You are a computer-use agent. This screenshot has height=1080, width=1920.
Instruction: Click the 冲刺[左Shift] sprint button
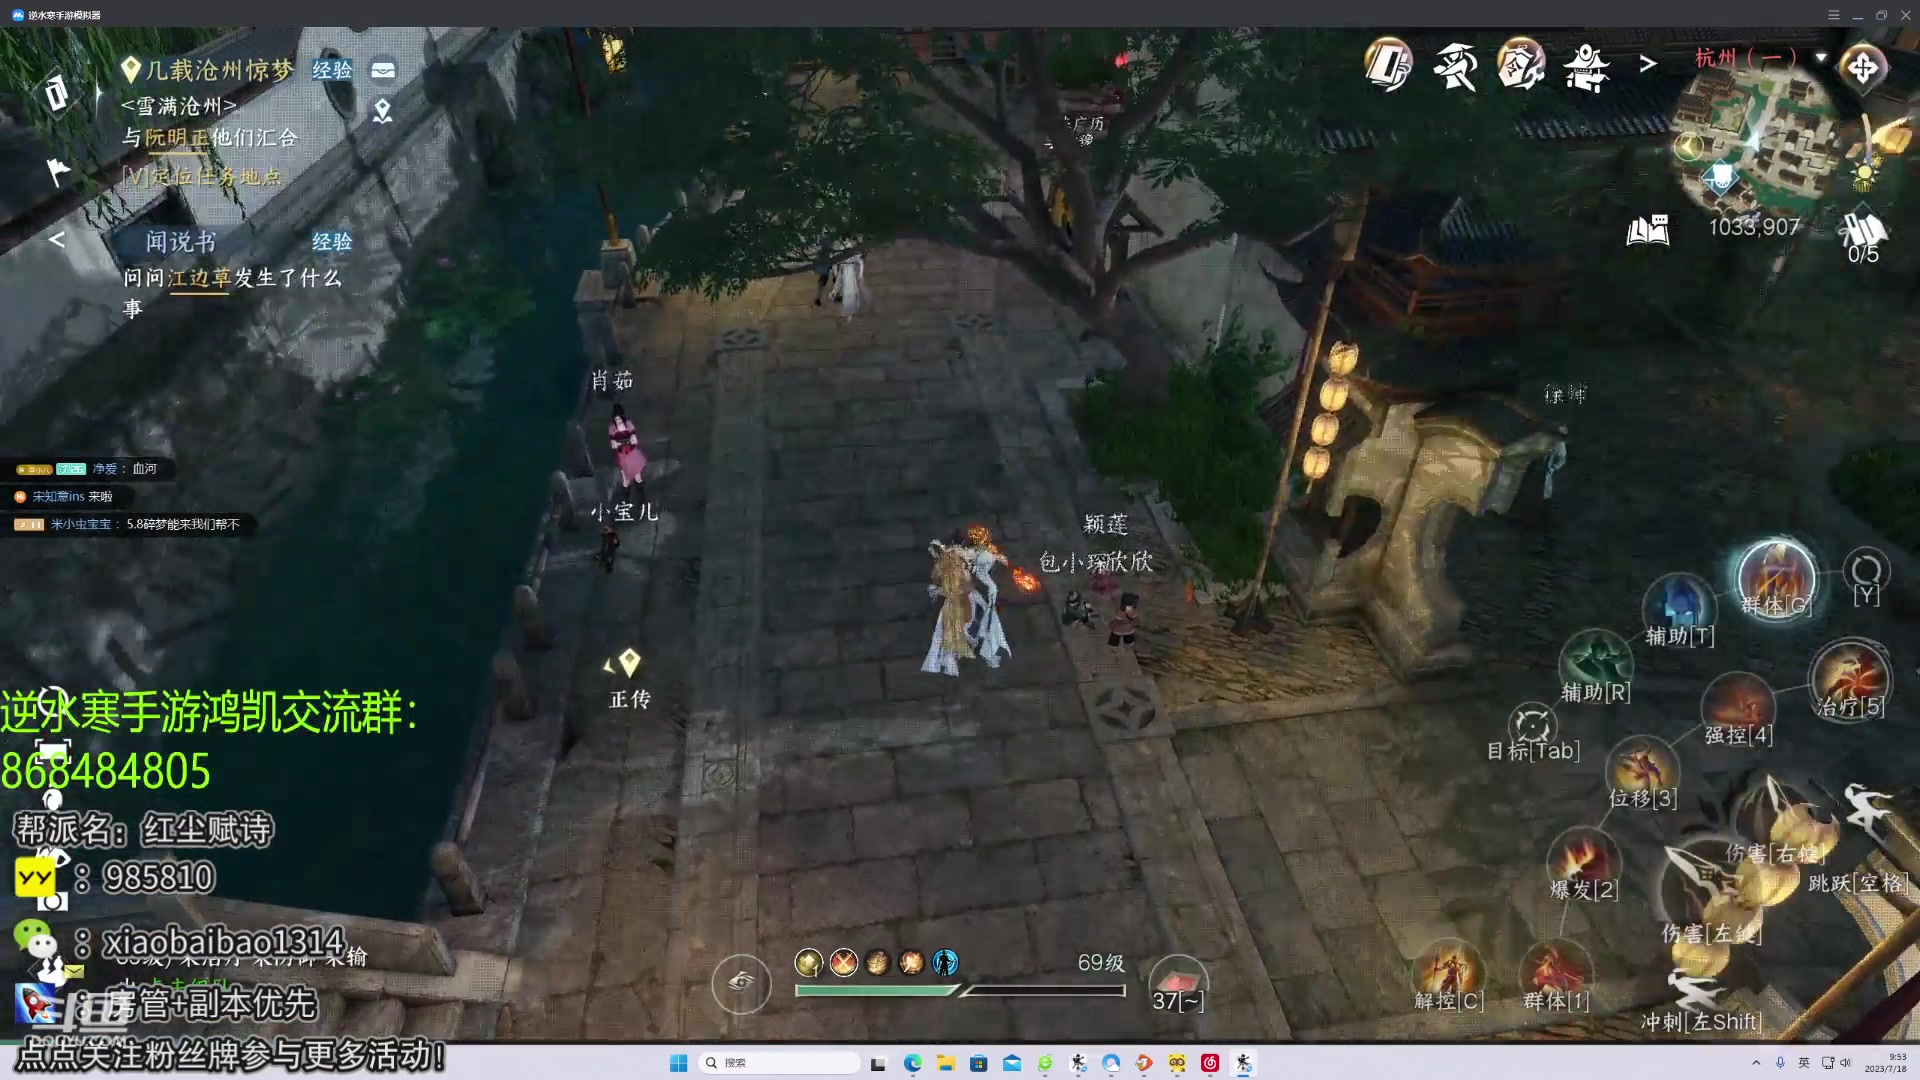tap(1700, 1000)
